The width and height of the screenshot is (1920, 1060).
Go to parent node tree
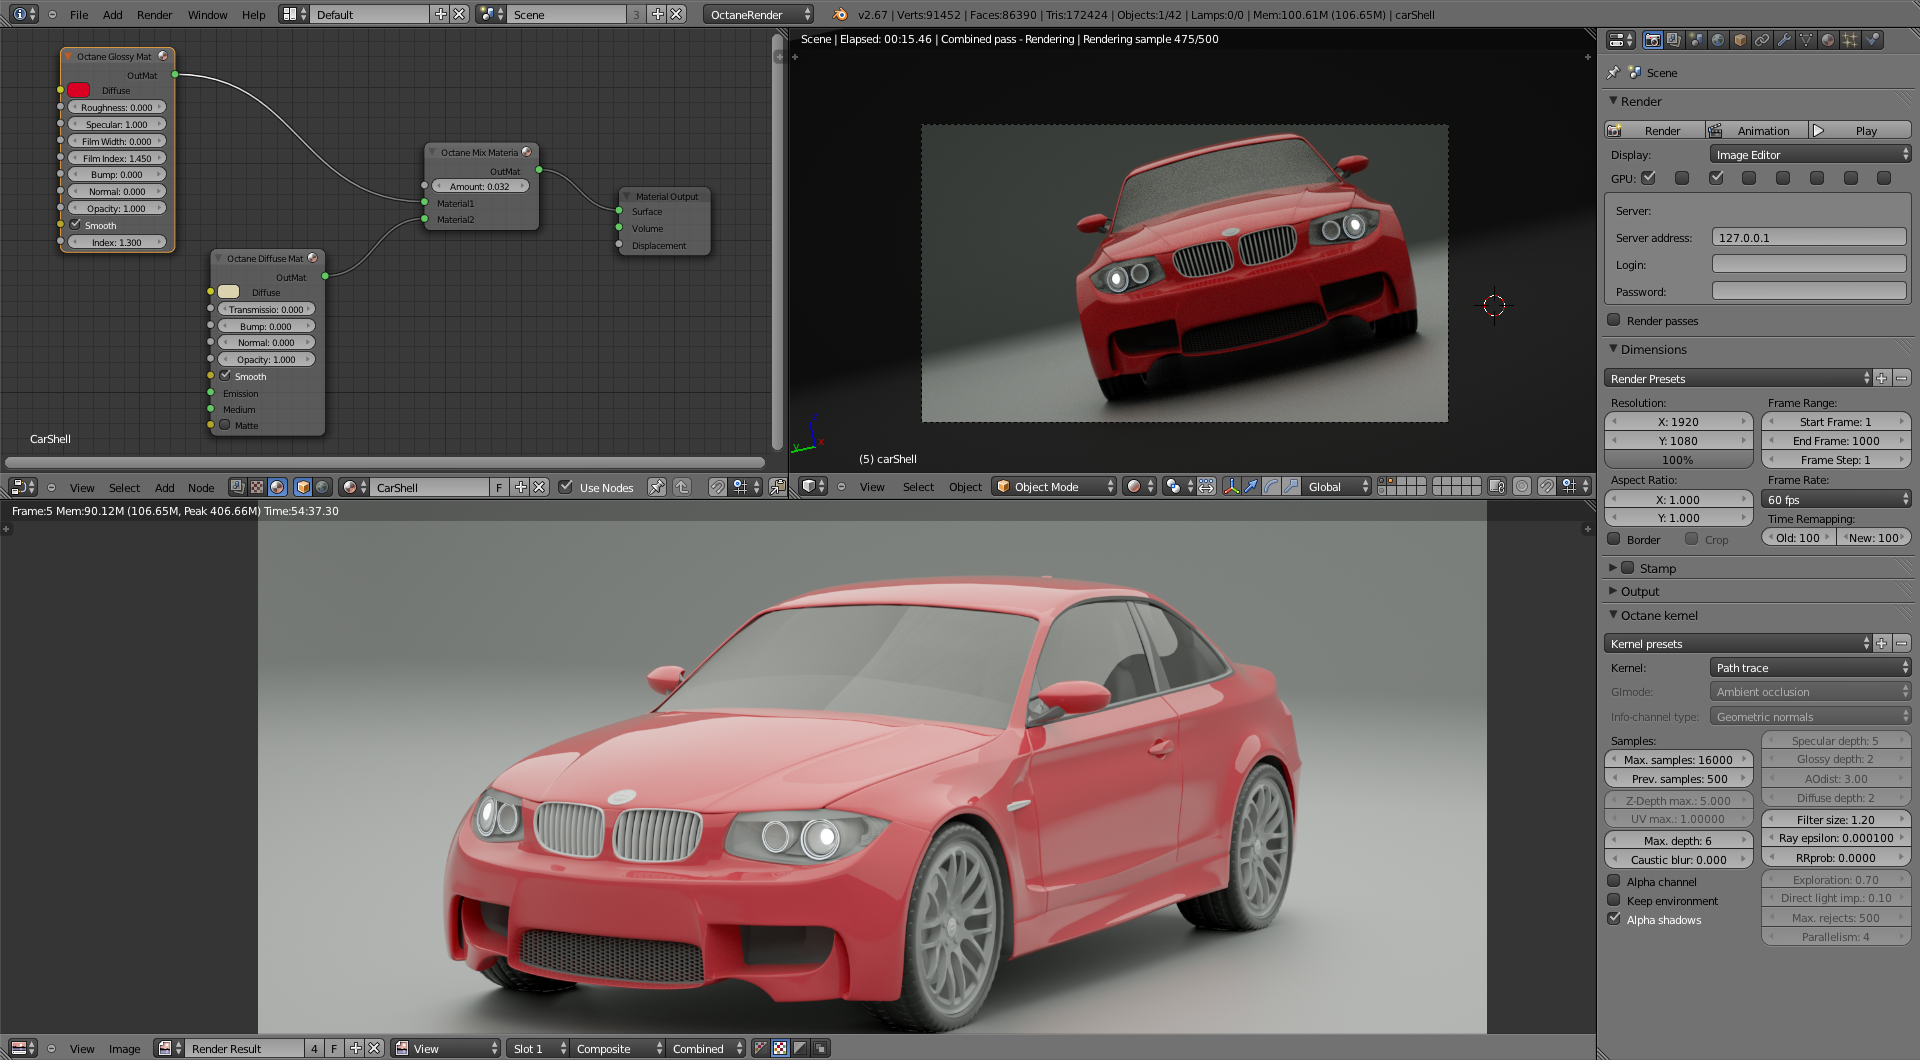click(x=682, y=487)
